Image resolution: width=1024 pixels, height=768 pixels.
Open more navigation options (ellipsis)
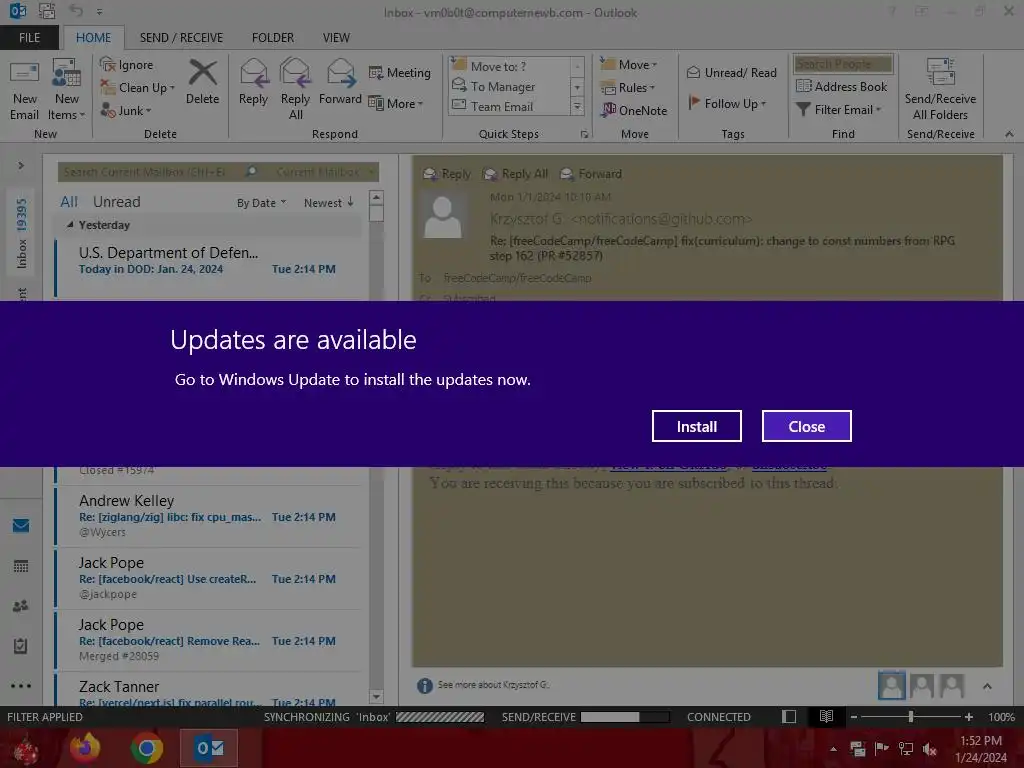(21, 686)
